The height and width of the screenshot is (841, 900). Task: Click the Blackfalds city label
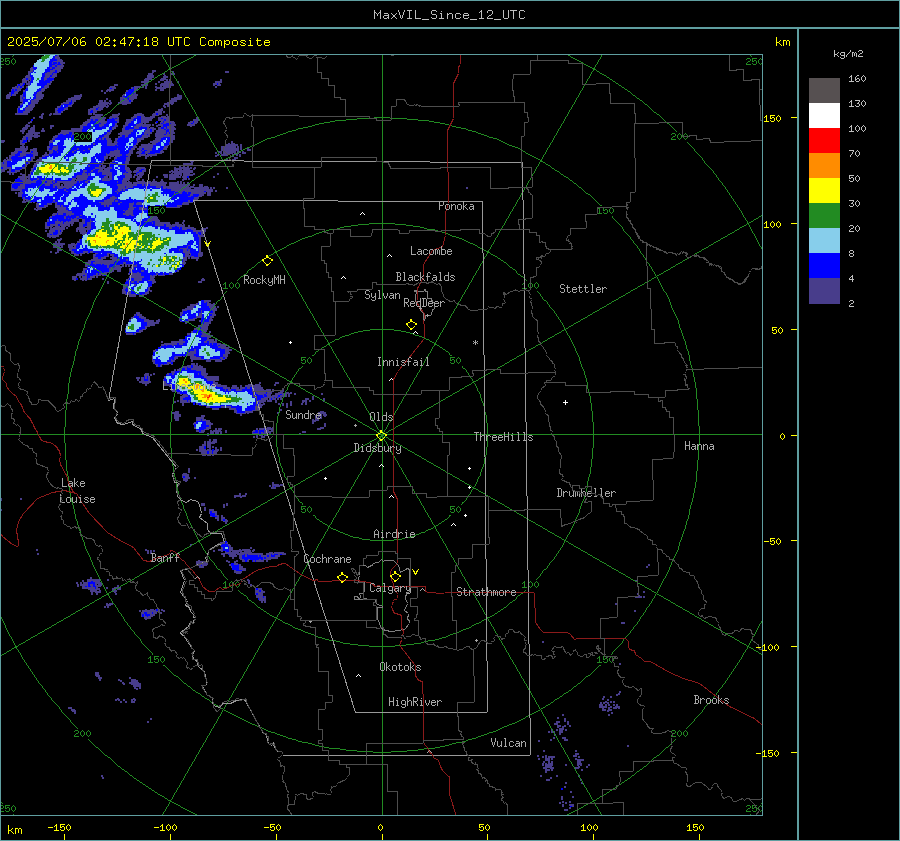pos(425,277)
